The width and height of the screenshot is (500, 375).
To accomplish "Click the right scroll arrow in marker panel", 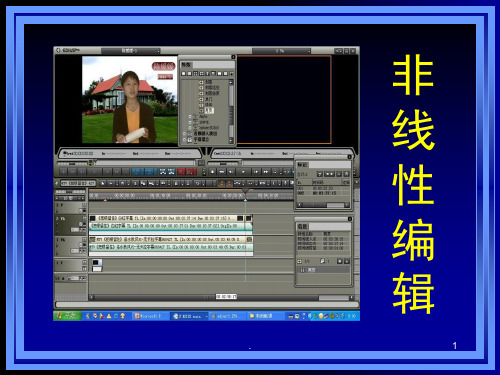I will pyautogui.click(x=347, y=205).
